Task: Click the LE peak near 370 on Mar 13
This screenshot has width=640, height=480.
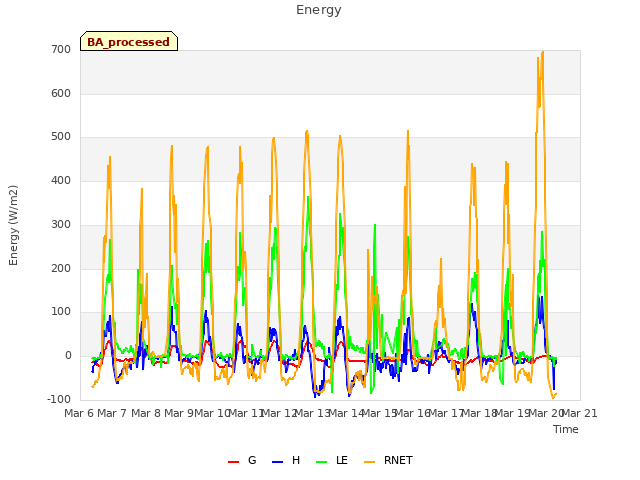Action: tap(308, 197)
